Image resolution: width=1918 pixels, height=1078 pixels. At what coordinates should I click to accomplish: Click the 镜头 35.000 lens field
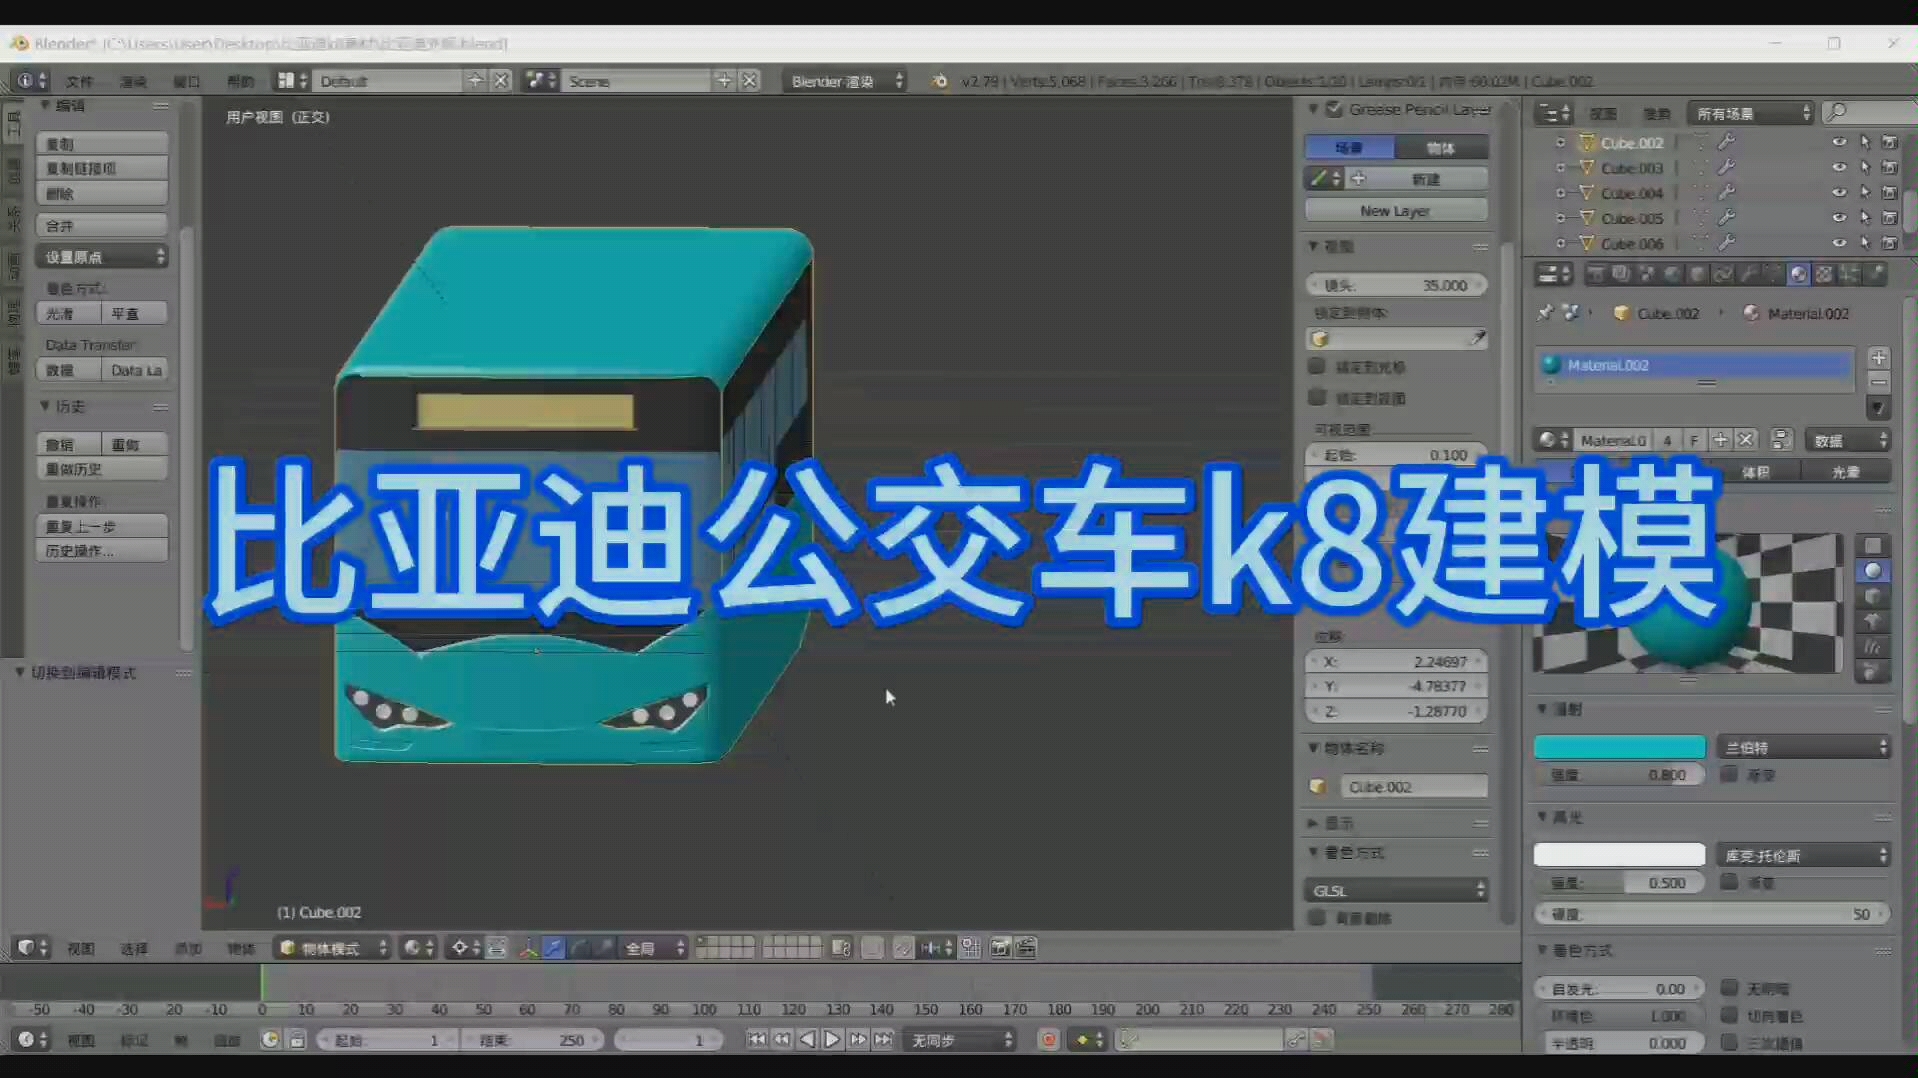coord(1396,285)
